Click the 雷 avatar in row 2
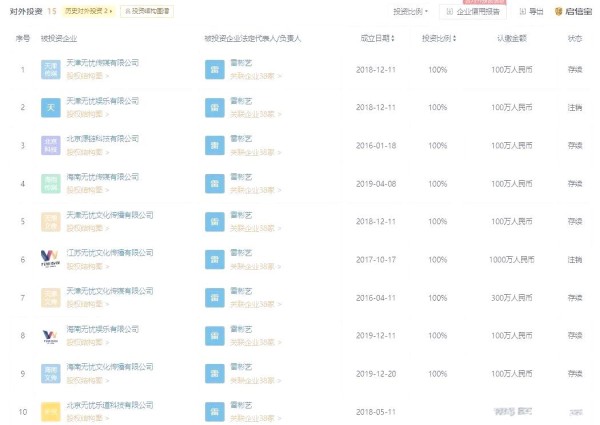The width and height of the screenshot is (600, 425). 215,107
